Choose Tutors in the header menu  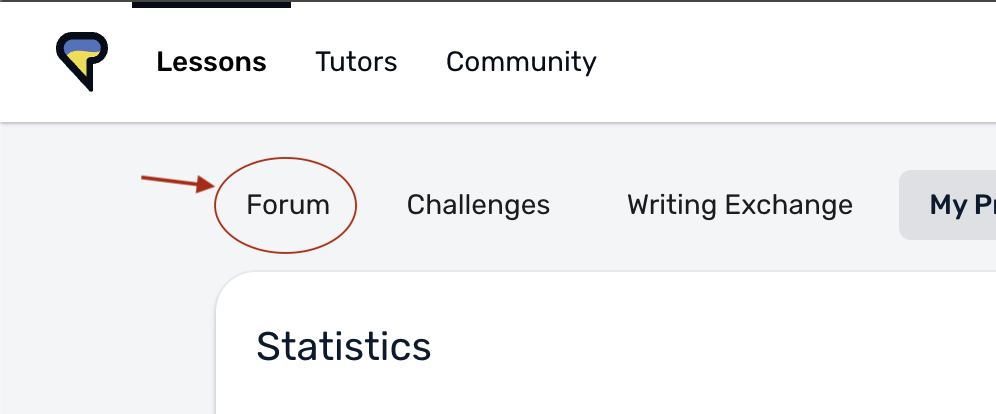pos(356,62)
